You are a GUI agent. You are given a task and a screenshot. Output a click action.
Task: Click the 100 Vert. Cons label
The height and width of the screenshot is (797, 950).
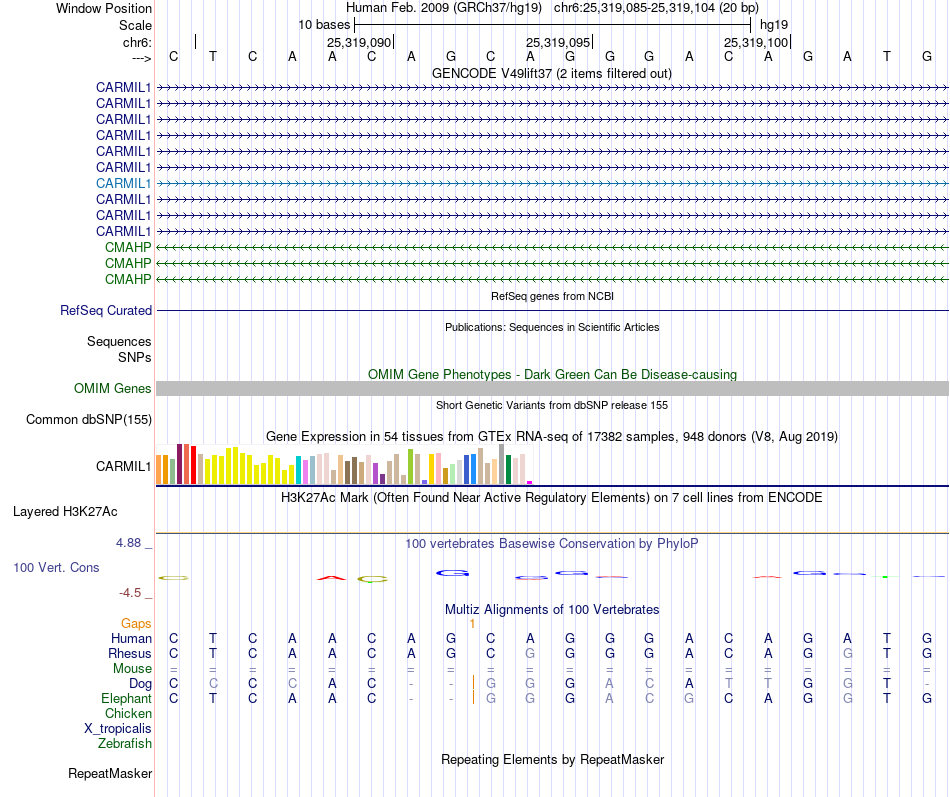(56, 567)
